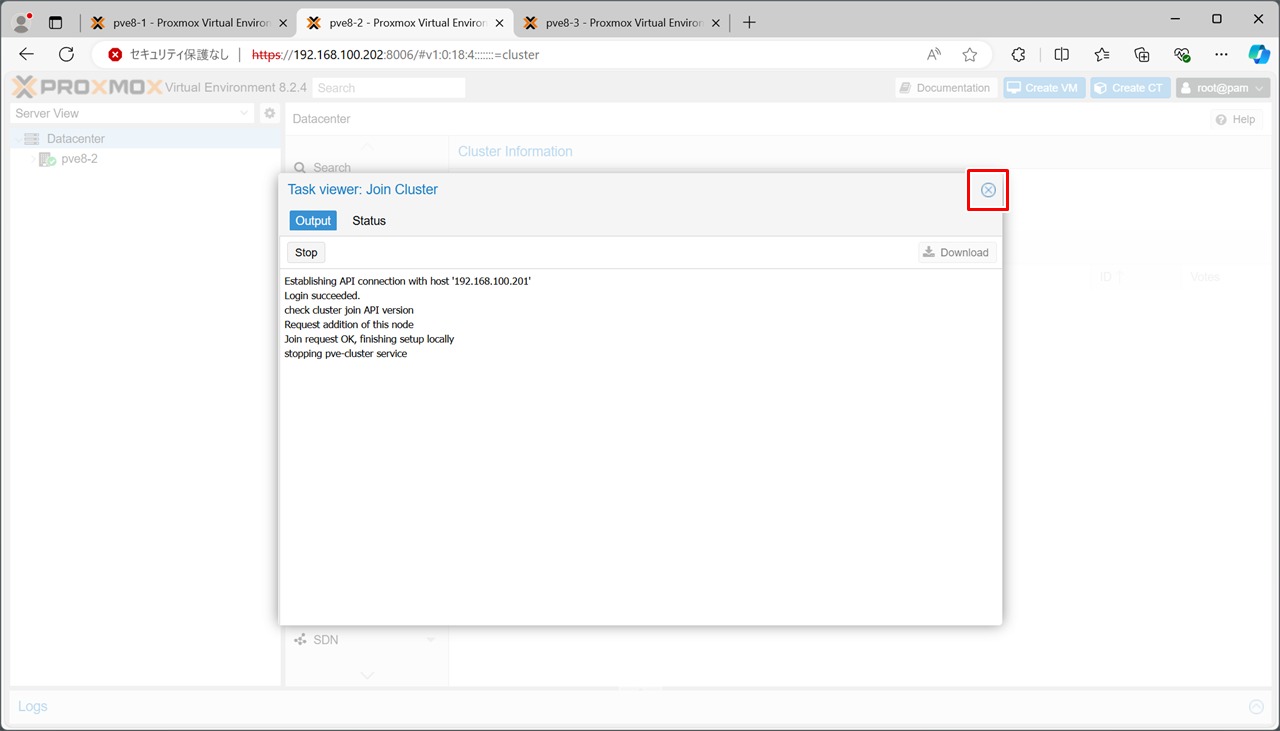Close the pve8-2 browser tab

click(x=499, y=22)
